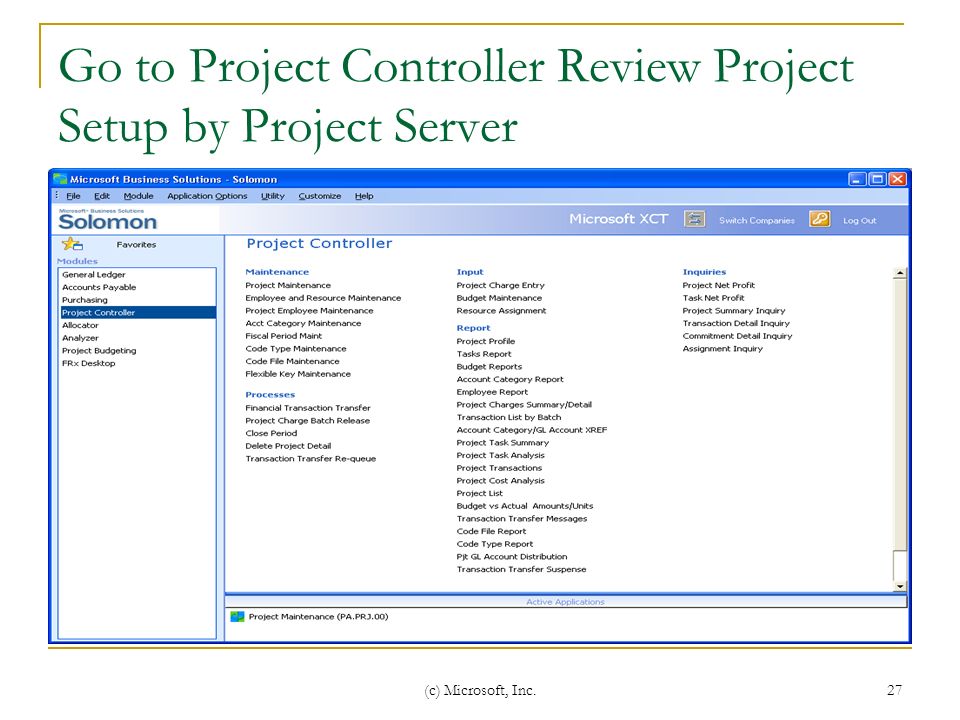
Task: Click the Solomon title bar app icon
Action: [60, 179]
